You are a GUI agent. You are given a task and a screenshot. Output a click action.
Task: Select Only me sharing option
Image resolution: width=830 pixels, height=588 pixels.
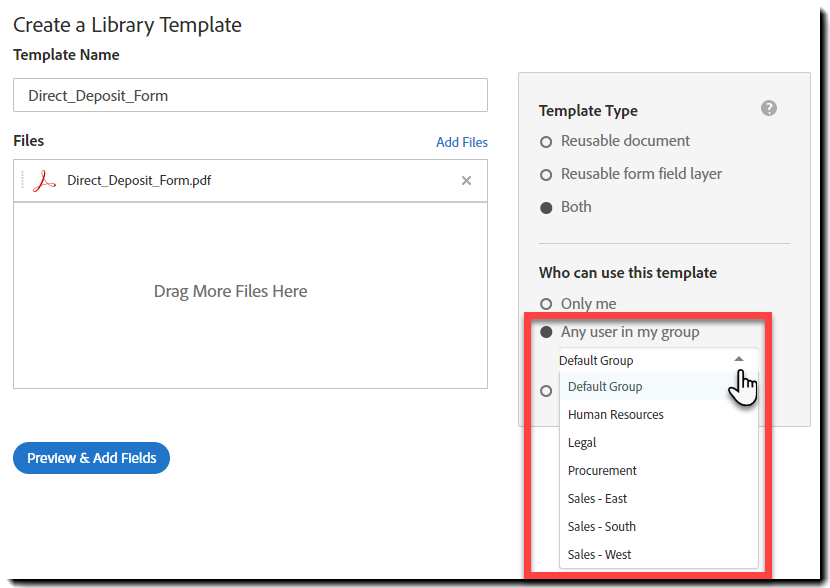(546, 304)
